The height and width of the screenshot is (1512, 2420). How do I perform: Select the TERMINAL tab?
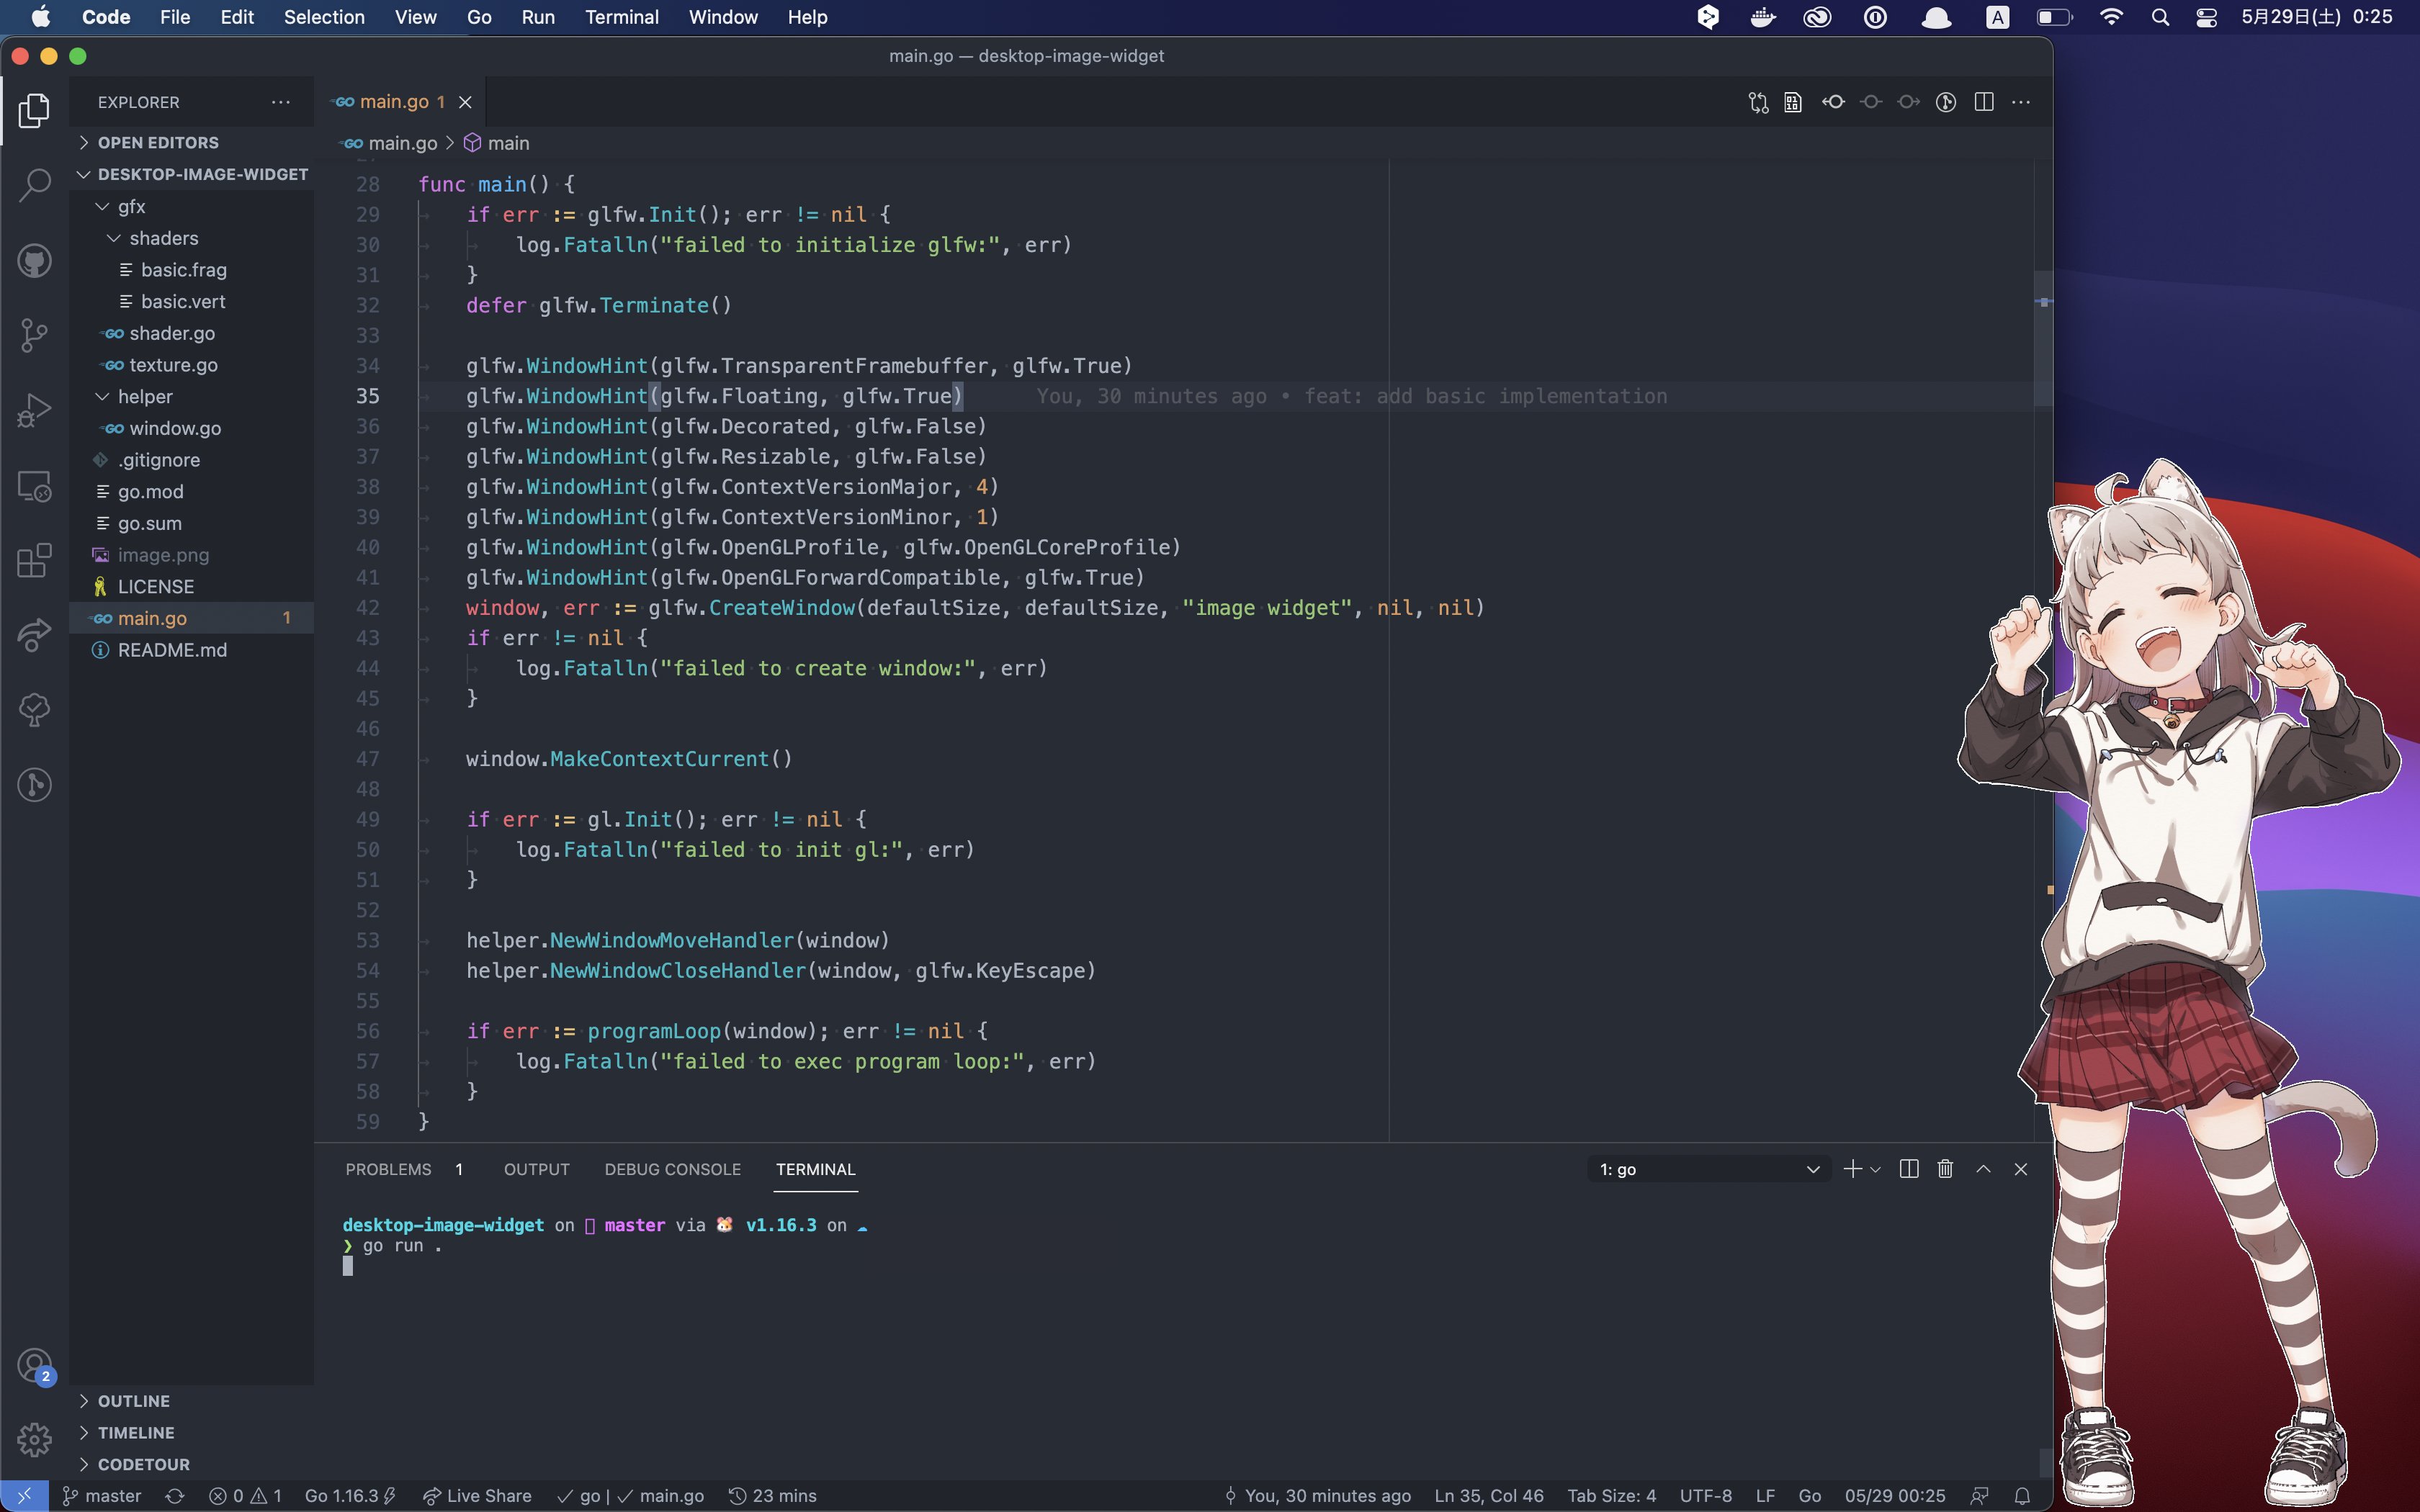pyautogui.click(x=815, y=1169)
